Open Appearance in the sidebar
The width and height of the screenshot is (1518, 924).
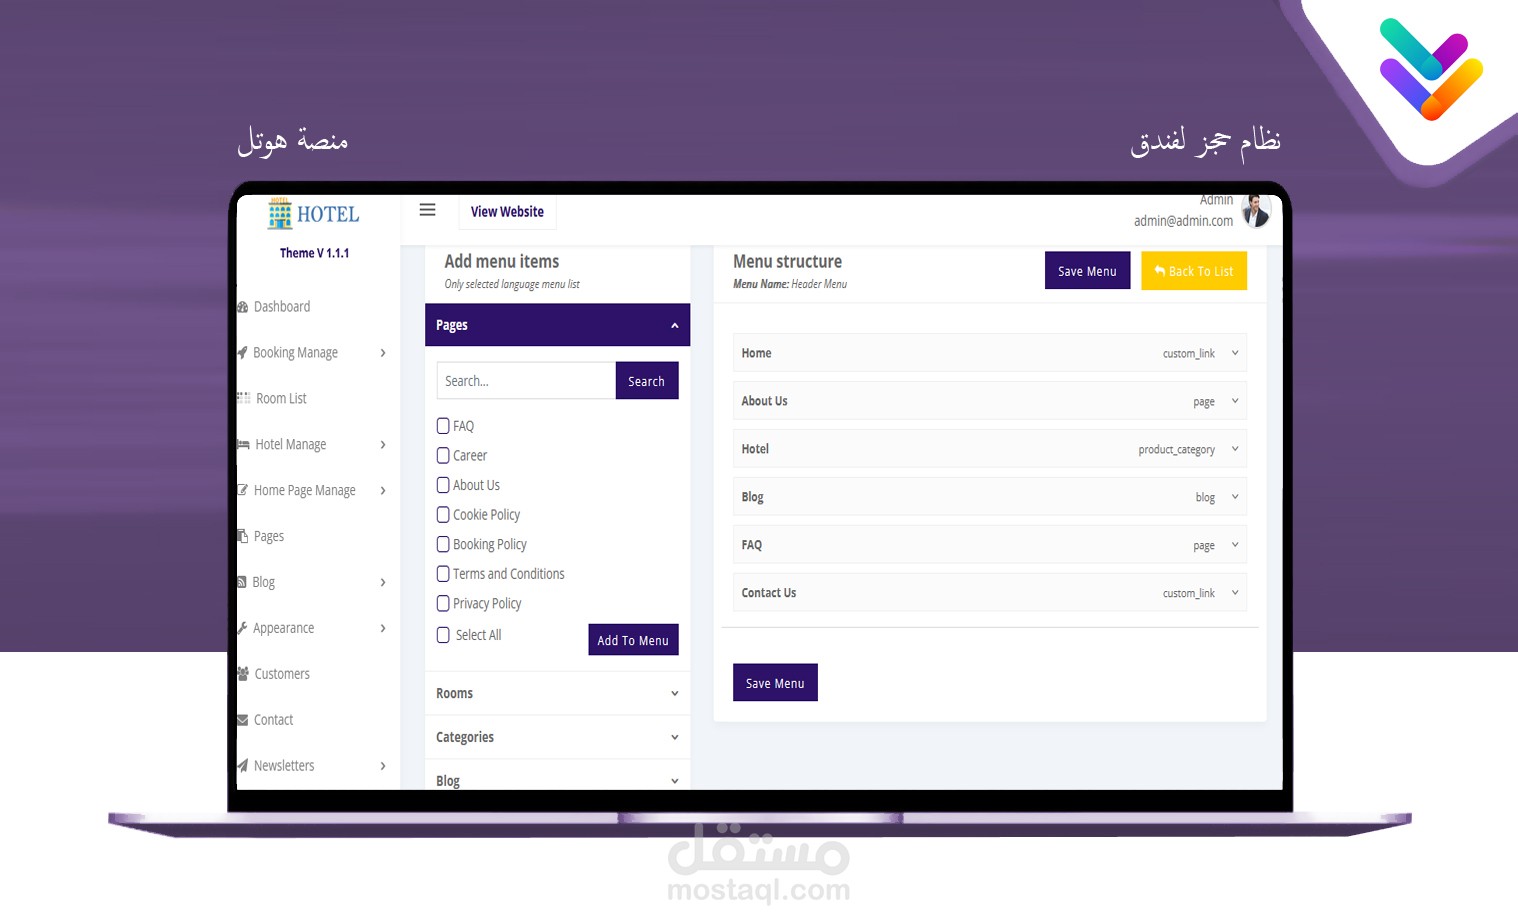(x=283, y=628)
